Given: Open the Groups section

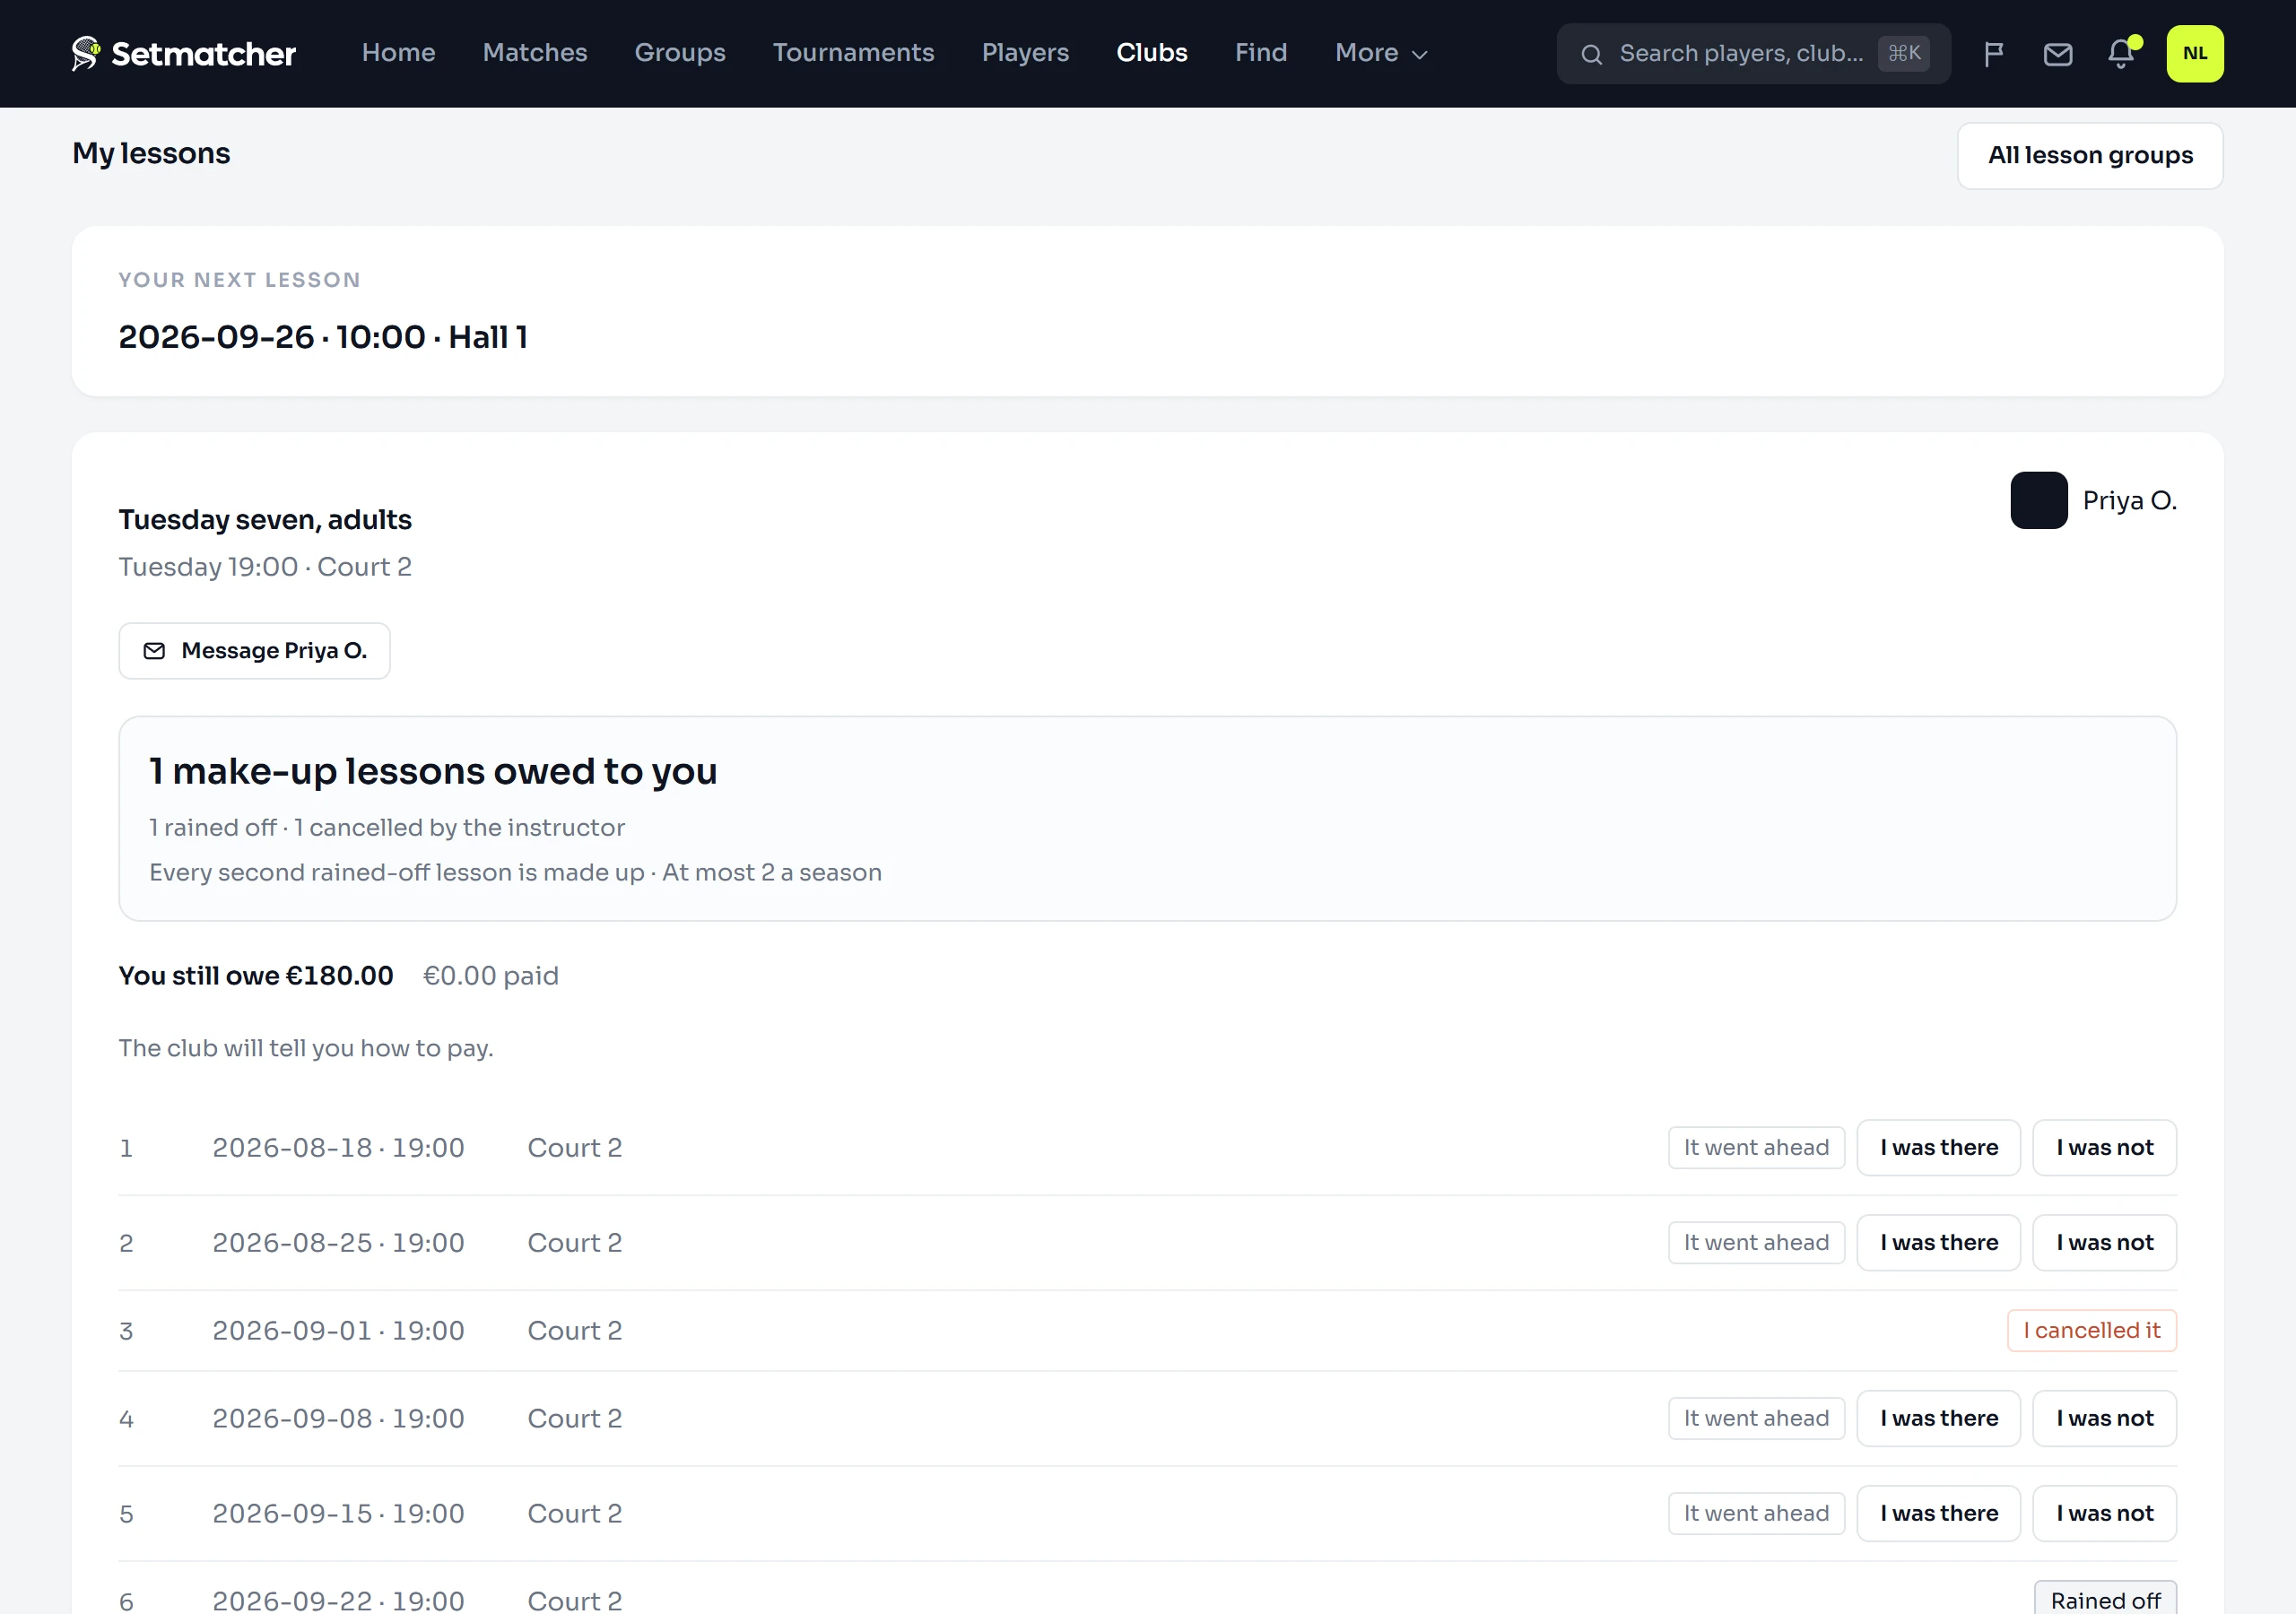Looking at the screenshot, I should coord(679,53).
